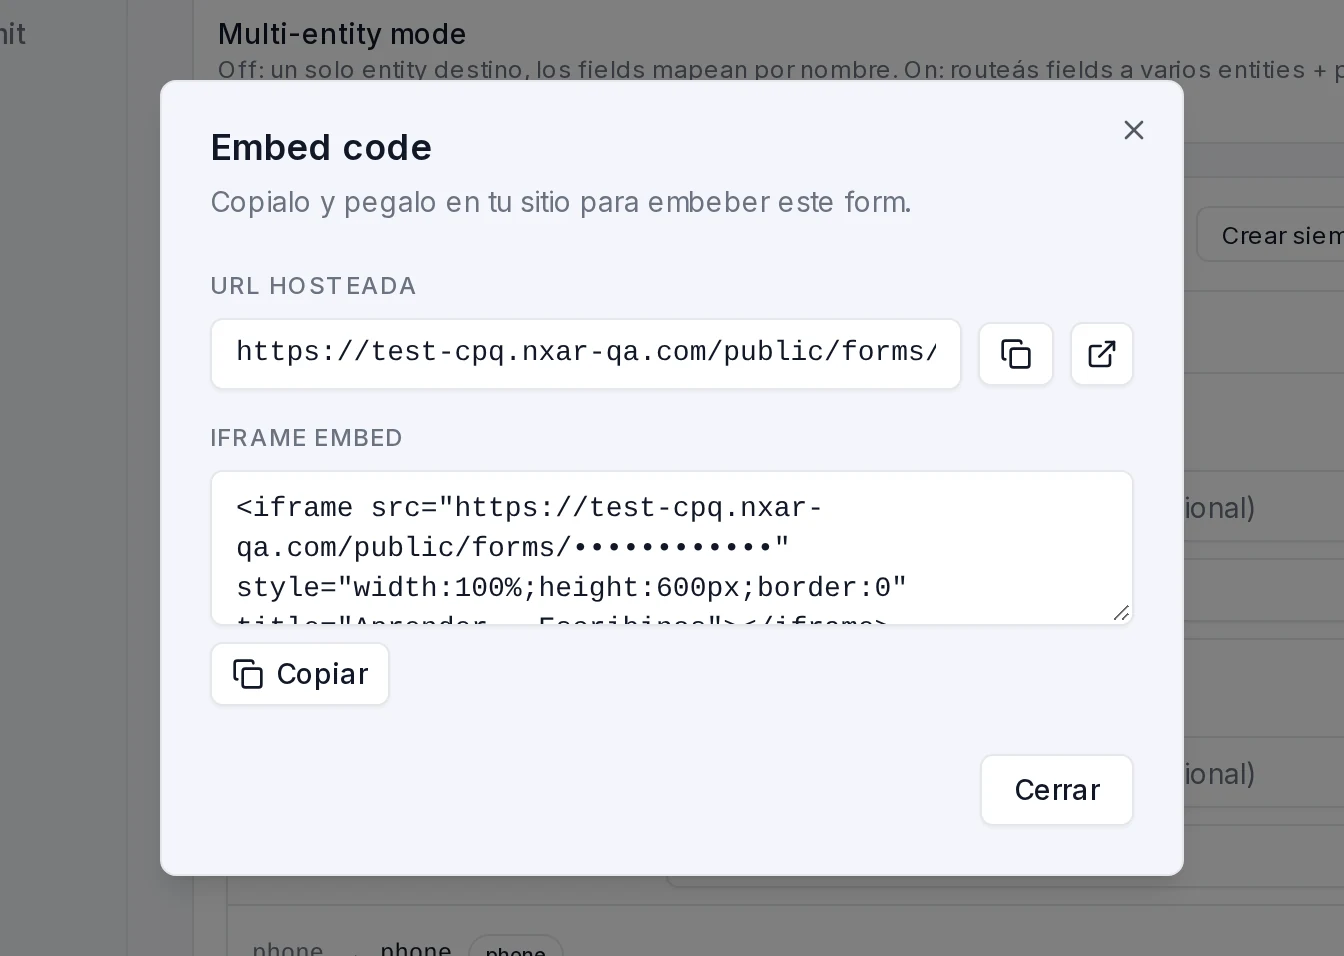The height and width of the screenshot is (956, 1344).
Task: Select the hosted URL input field
Action: pos(586,354)
